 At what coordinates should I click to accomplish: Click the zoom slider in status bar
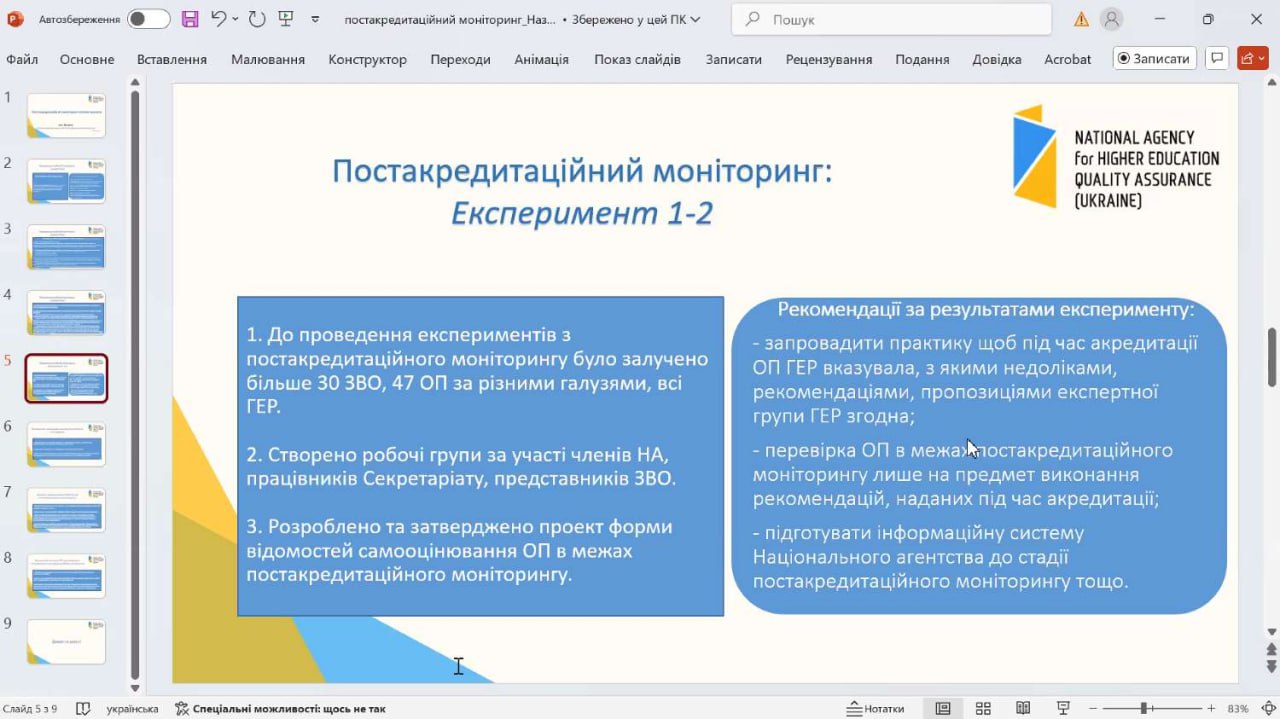[x=1143, y=708]
